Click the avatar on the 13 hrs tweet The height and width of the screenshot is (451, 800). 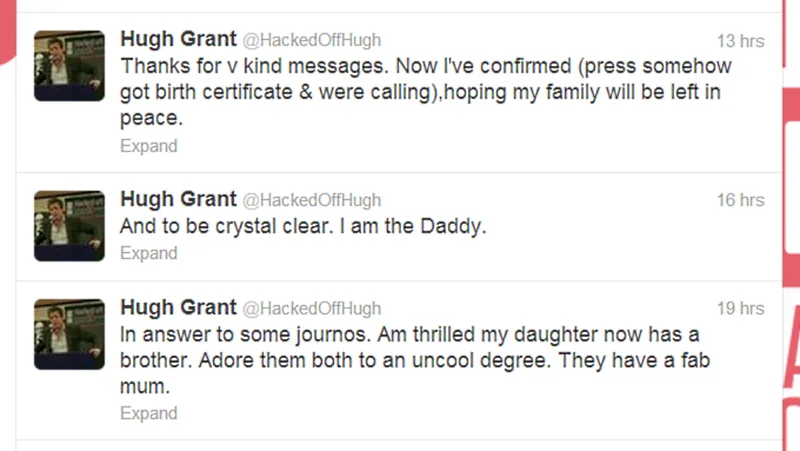(x=69, y=65)
